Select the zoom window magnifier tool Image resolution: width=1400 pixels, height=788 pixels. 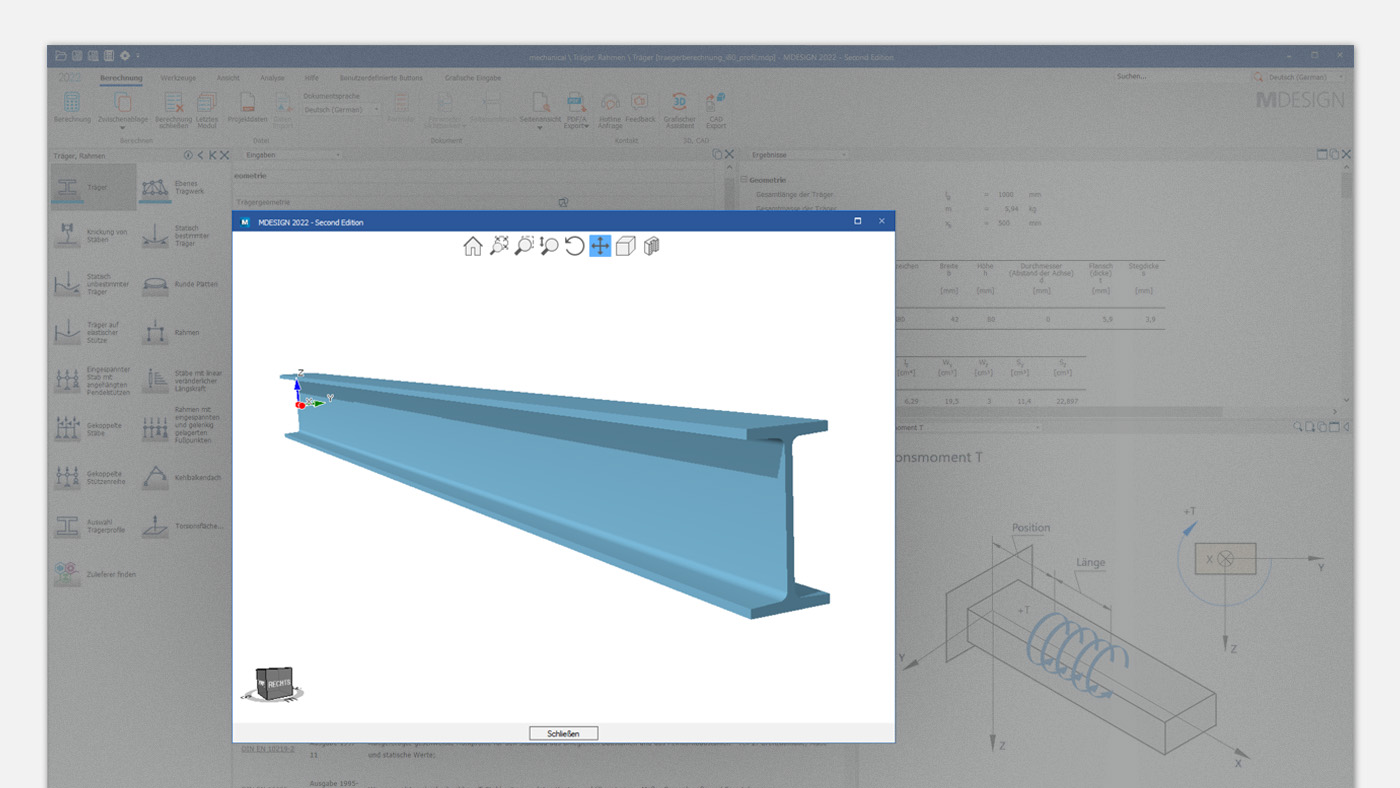(524, 246)
